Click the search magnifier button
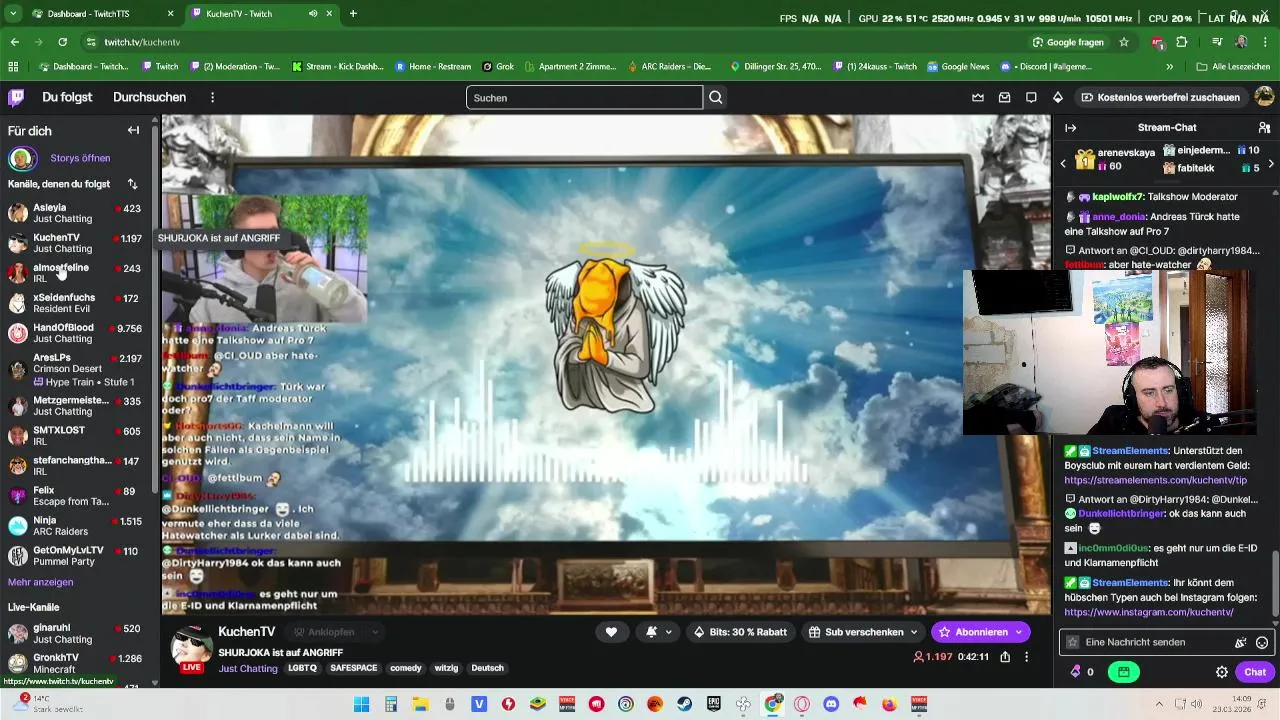Viewport: 1280px width, 720px height. click(x=716, y=97)
